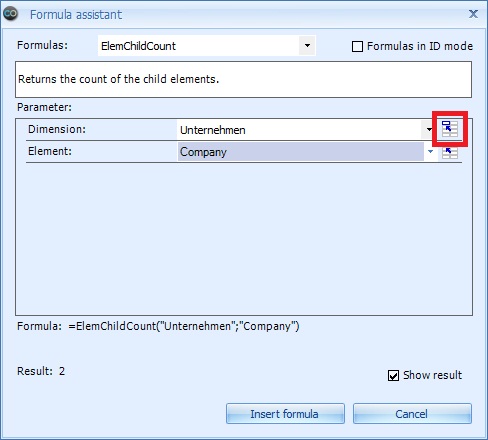Click the Element: parameter label
Screen dimensions: 488x440
click(50, 151)
